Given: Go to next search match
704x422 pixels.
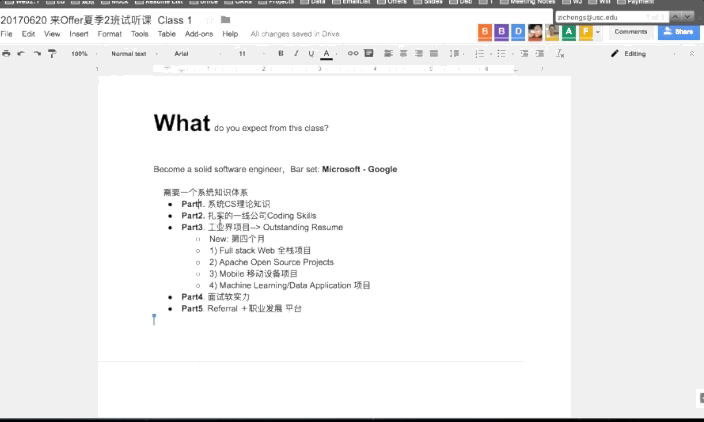Looking at the screenshot, I should pos(687,17).
